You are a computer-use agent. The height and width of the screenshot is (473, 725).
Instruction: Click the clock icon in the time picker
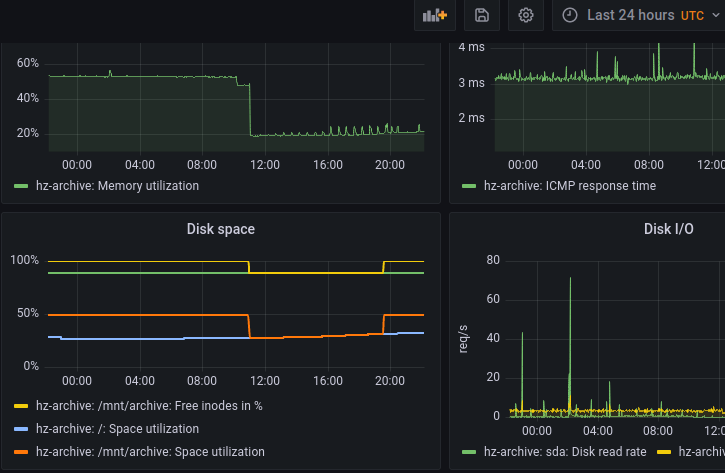[570, 15]
